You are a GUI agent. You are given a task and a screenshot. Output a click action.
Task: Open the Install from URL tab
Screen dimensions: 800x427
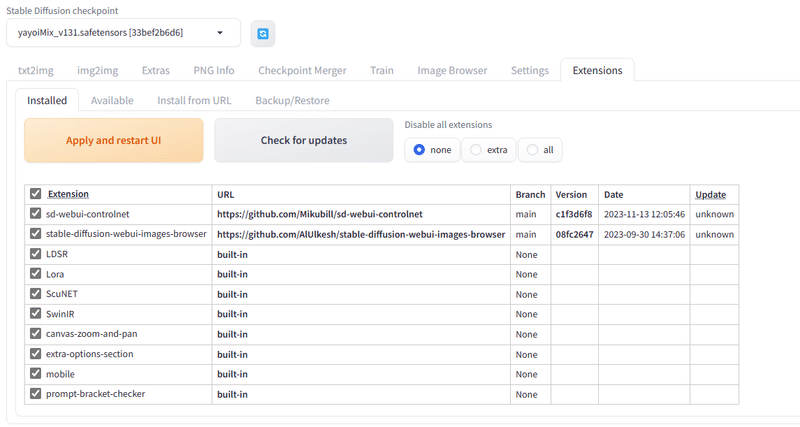[x=194, y=101]
